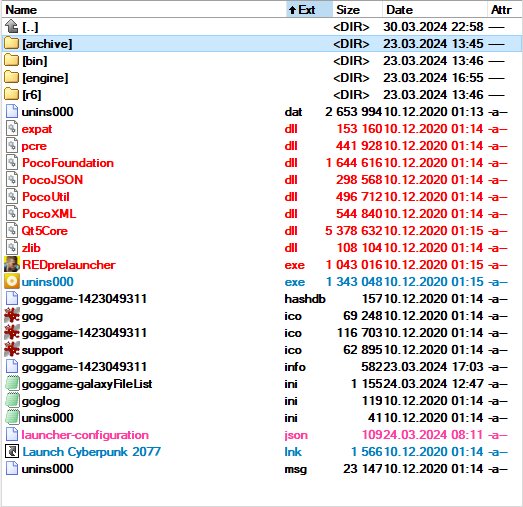Select the [archive] folder name
This screenshot has width=523, height=507.
click(x=47, y=44)
